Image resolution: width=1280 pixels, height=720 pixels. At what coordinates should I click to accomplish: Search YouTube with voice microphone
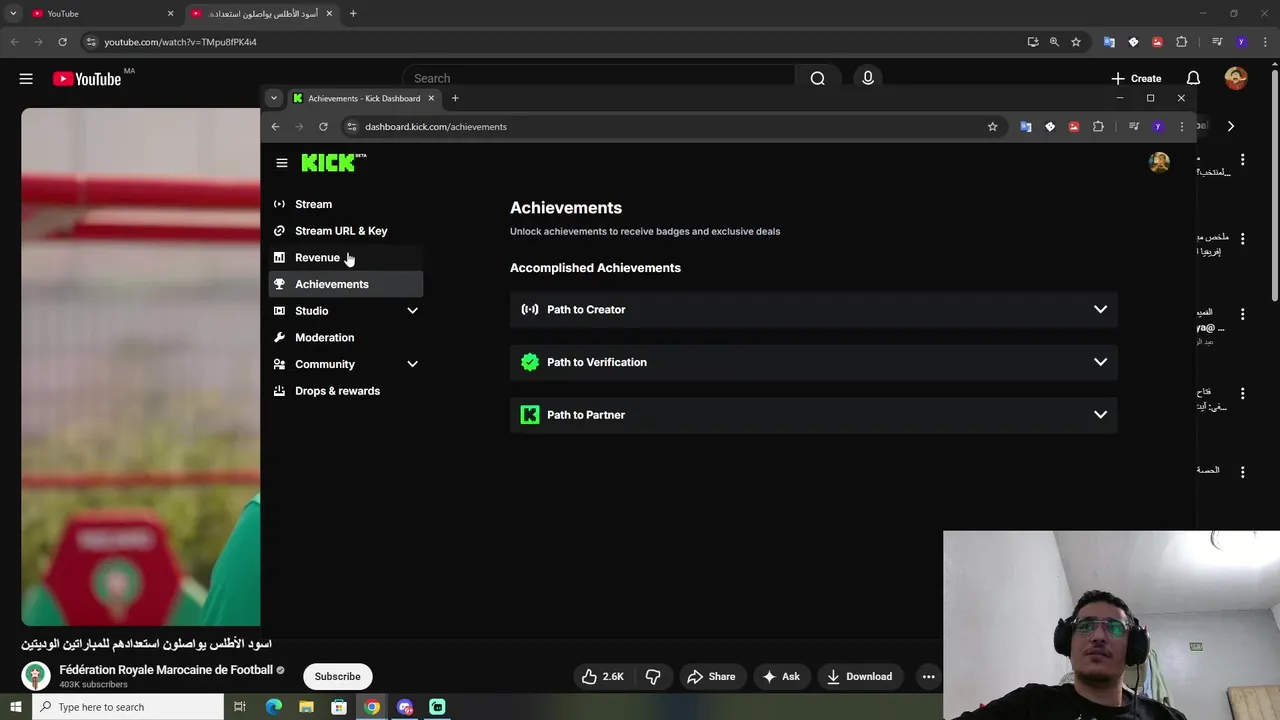(867, 79)
